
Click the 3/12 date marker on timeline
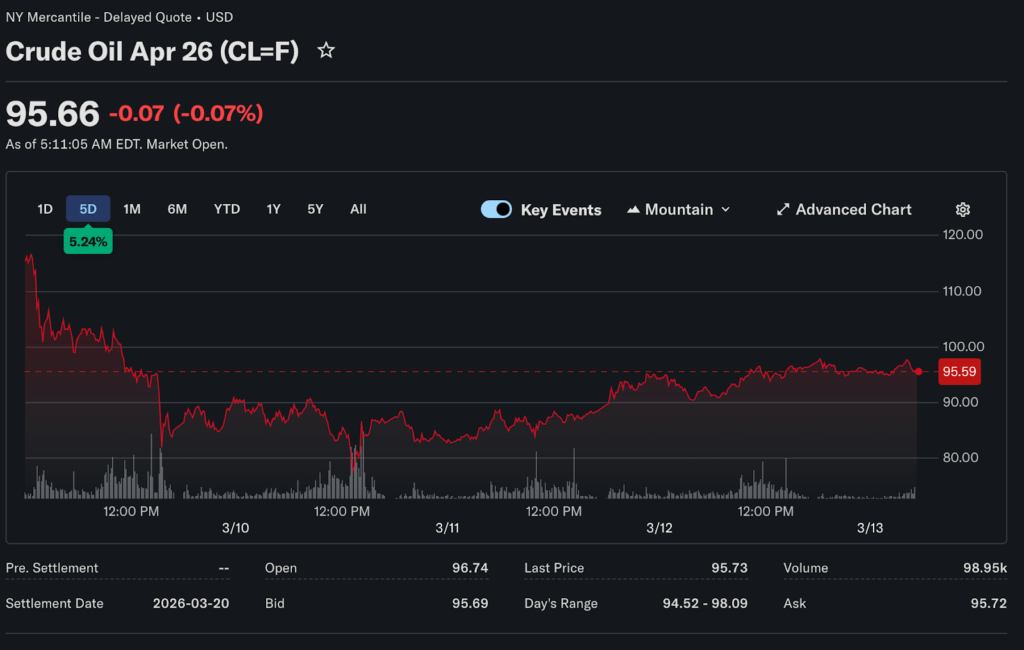point(659,528)
